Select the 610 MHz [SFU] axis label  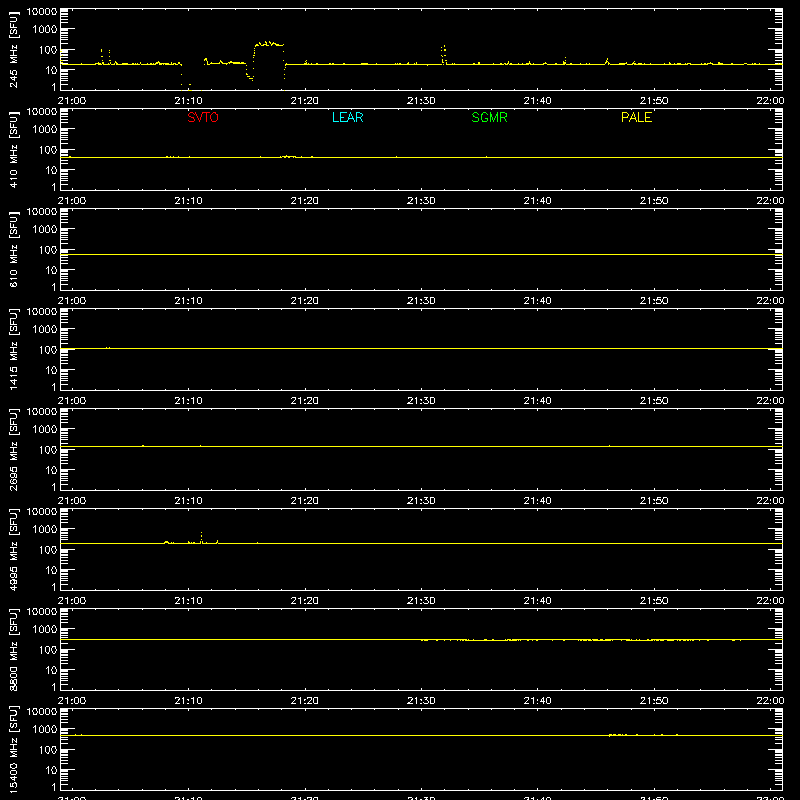coord(14,249)
